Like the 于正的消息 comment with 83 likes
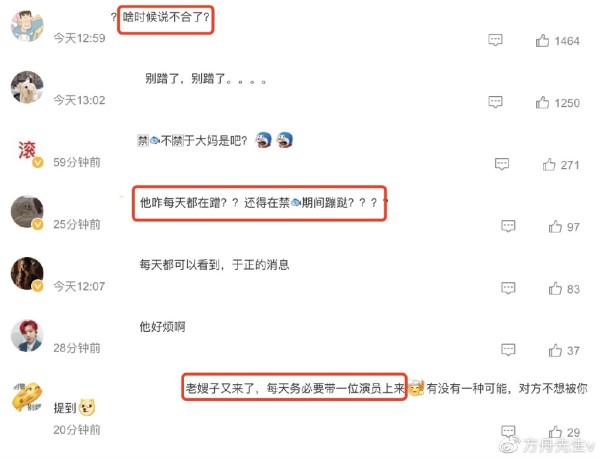Viewport: 600px width, 459px height. pos(555,288)
